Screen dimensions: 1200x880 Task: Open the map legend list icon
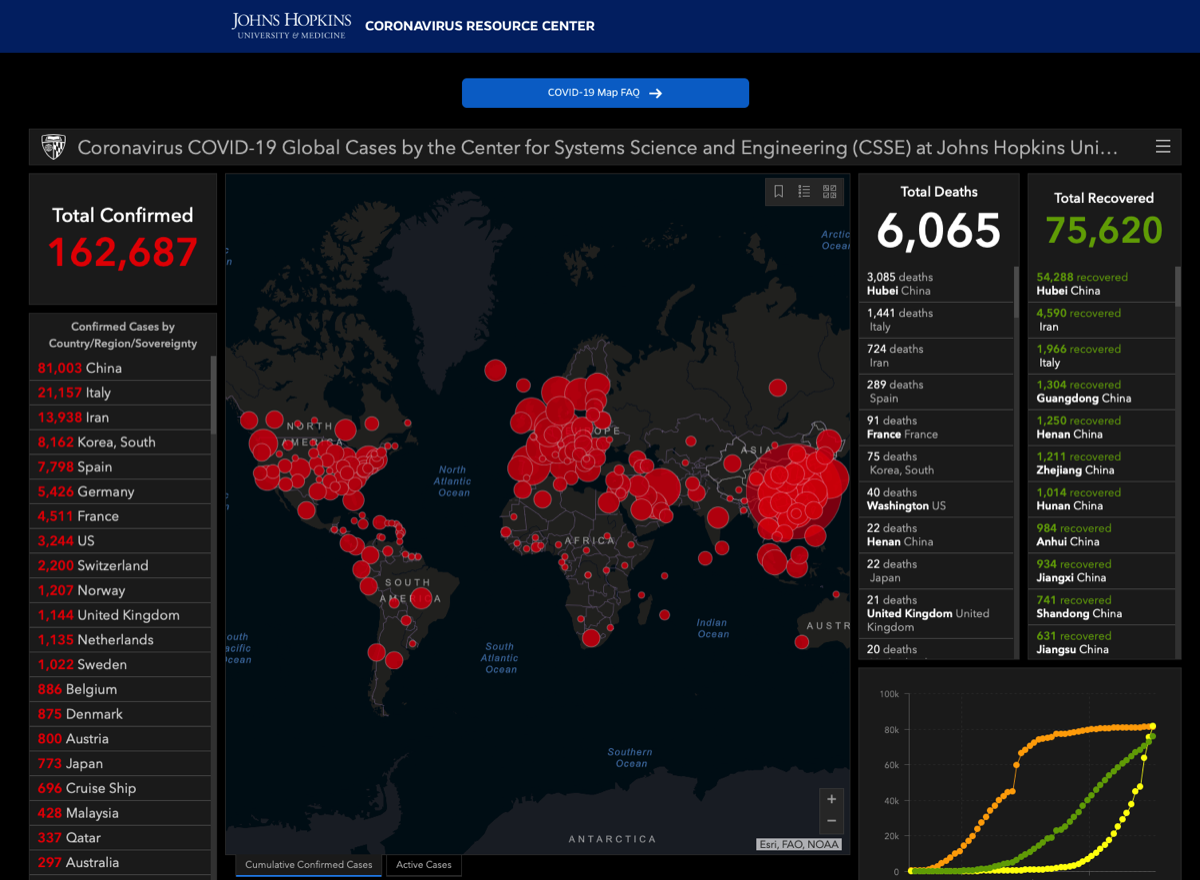pos(804,192)
